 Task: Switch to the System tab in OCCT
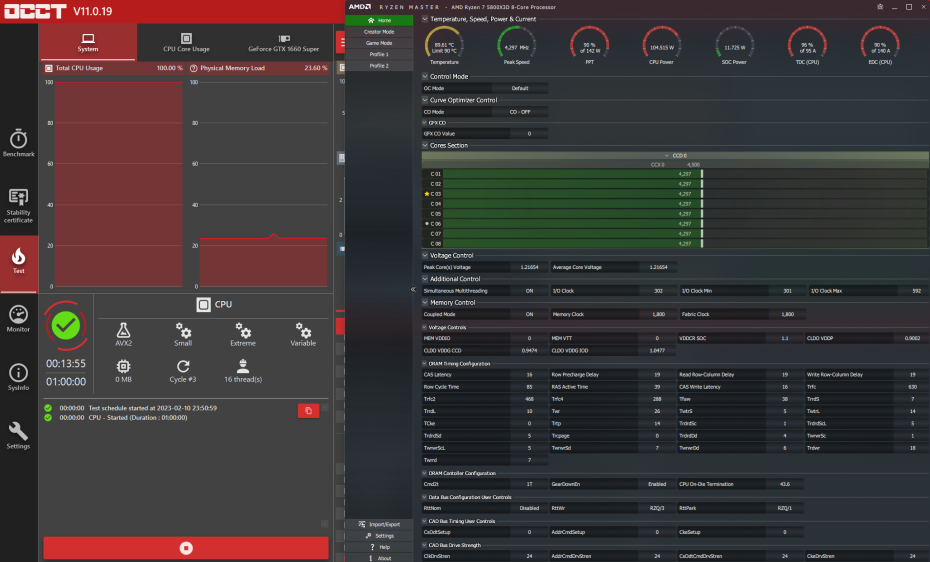(x=88, y=43)
